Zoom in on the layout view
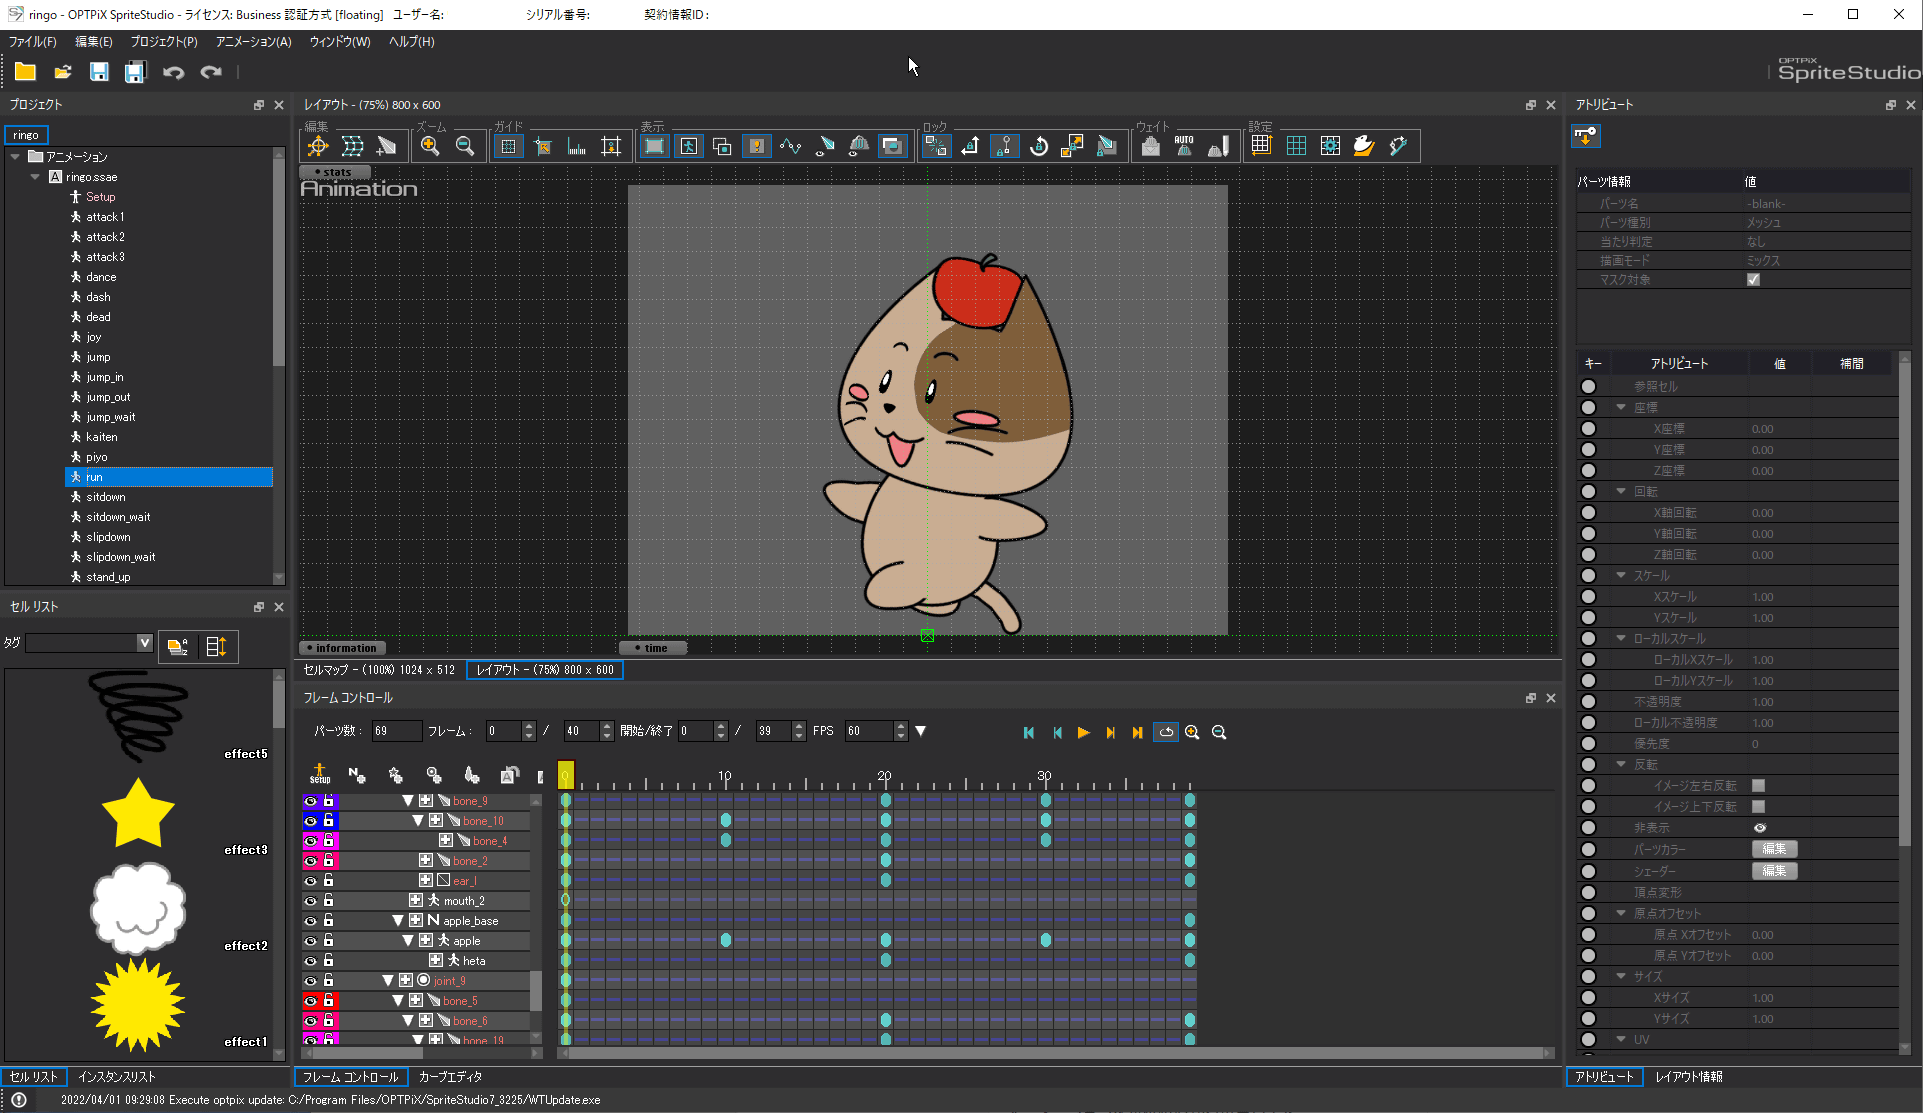The width and height of the screenshot is (1923, 1113). coord(430,146)
